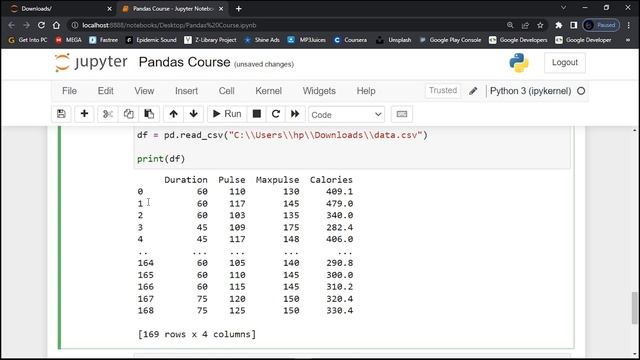Click the page vertical scrollbar thumb
The height and width of the screenshot is (360, 640).
(634, 308)
